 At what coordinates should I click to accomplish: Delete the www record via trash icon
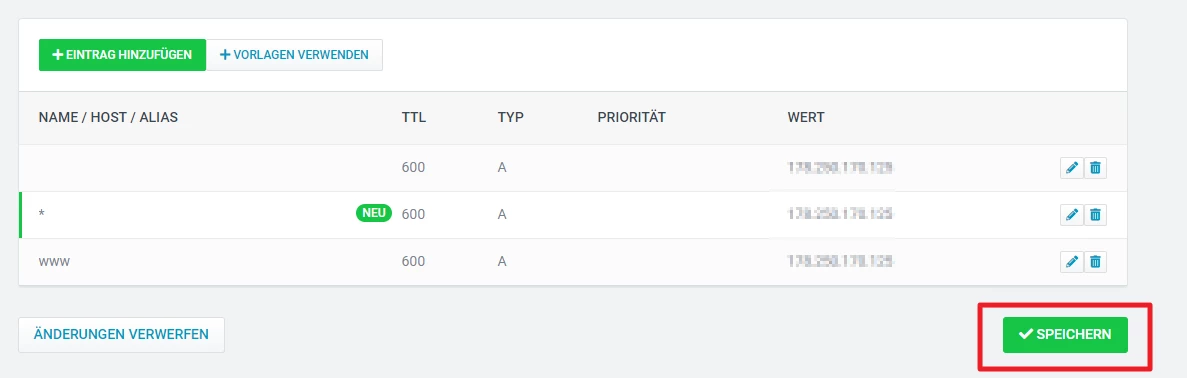pos(1095,262)
